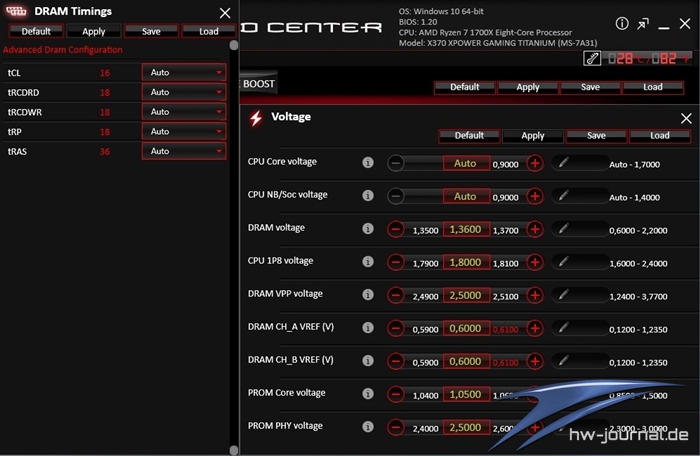
Task: Increase DRAM VPP voltage with plus
Action: 535,296
